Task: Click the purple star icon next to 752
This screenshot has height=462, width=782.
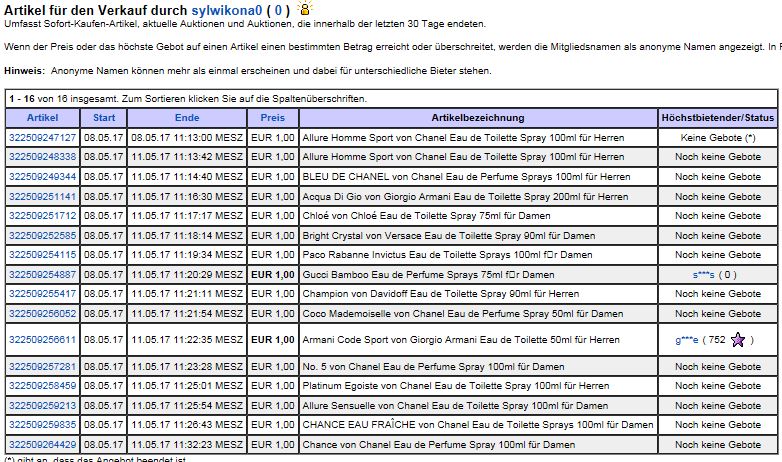Action: click(738, 340)
